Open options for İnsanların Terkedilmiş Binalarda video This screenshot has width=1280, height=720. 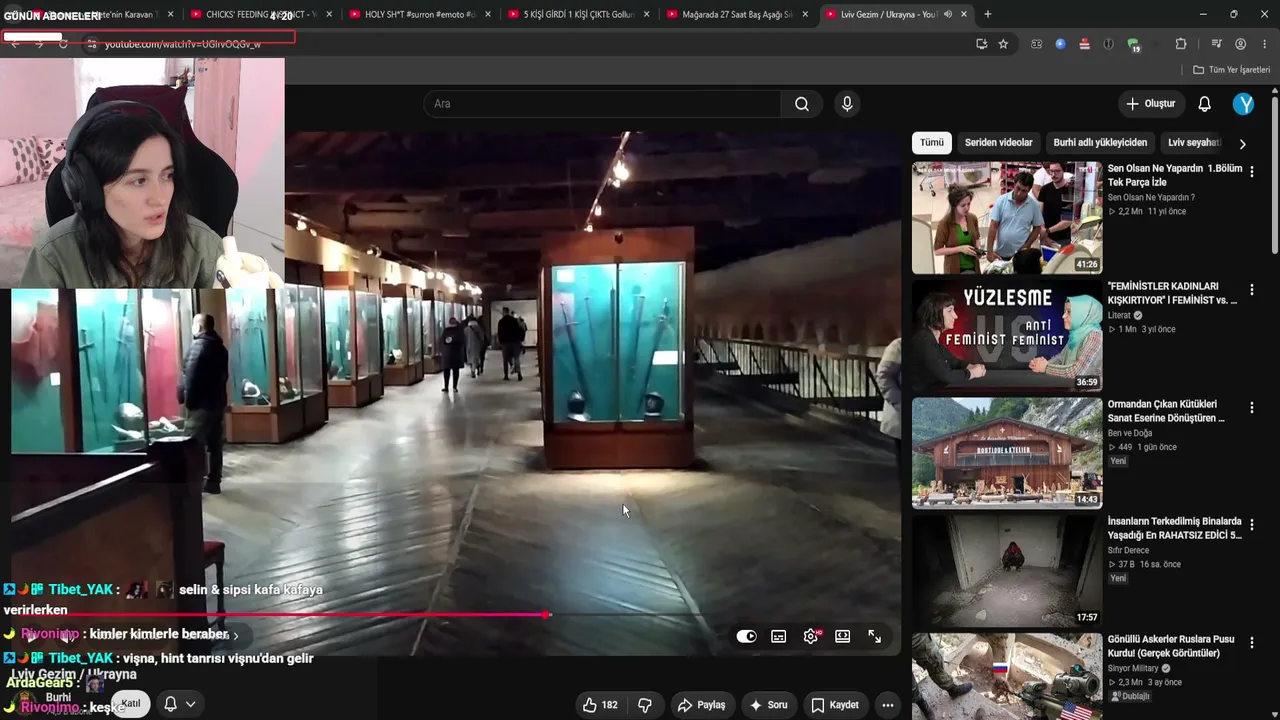point(1251,525)
